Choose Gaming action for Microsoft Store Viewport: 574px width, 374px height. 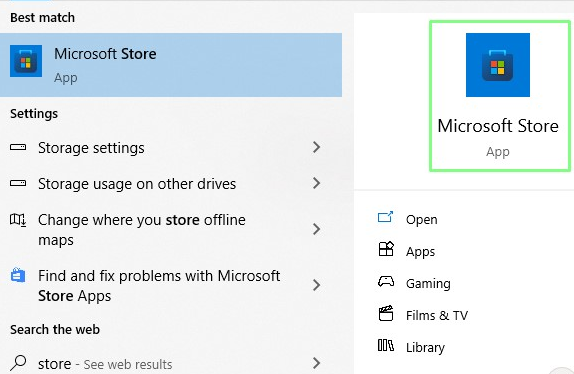click(x=428, y=284)
